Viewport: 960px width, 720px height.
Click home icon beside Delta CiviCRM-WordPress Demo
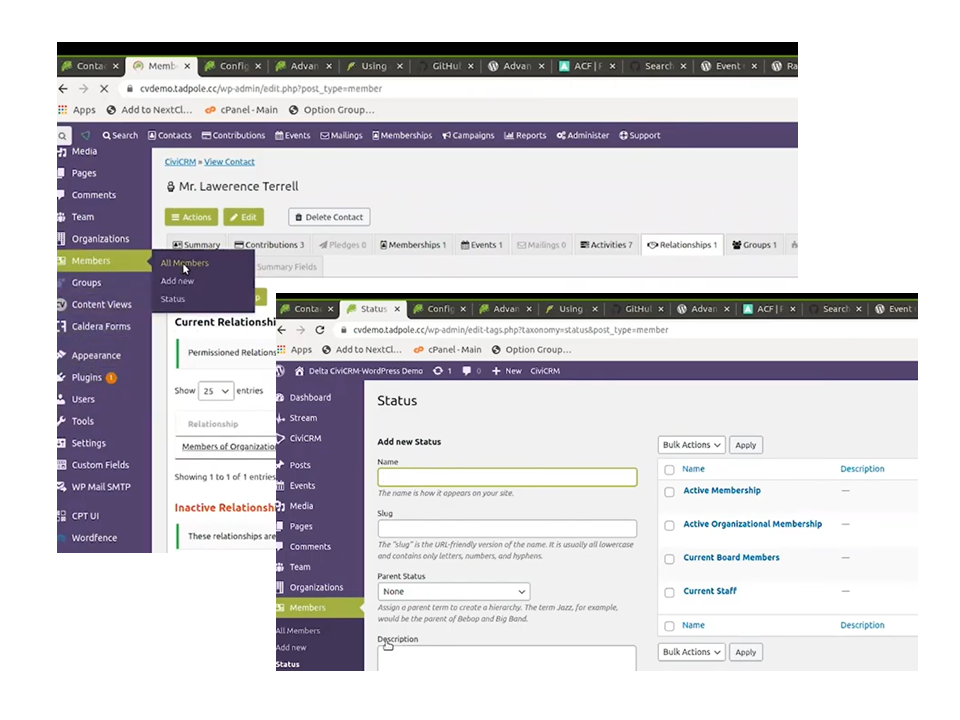[x=299, y=371]
